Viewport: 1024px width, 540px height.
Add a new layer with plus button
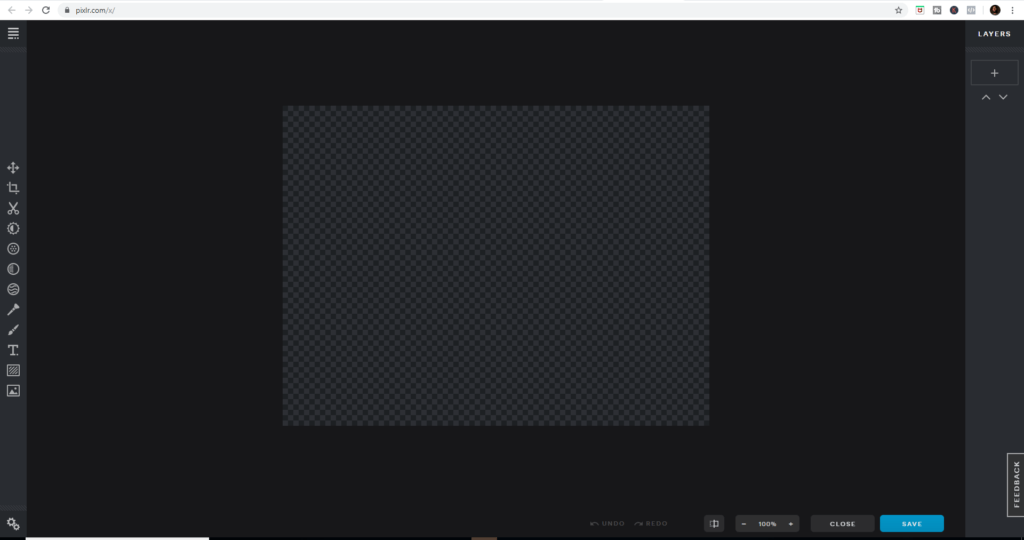point(994,73)
